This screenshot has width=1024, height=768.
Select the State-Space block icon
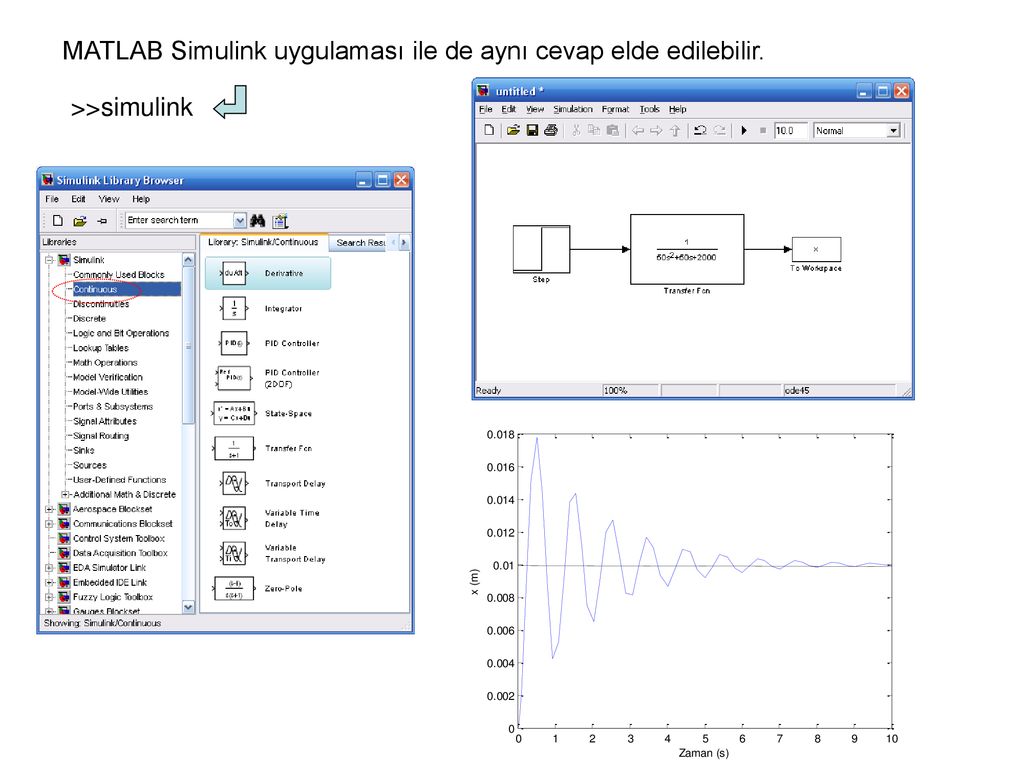[234, 413]
